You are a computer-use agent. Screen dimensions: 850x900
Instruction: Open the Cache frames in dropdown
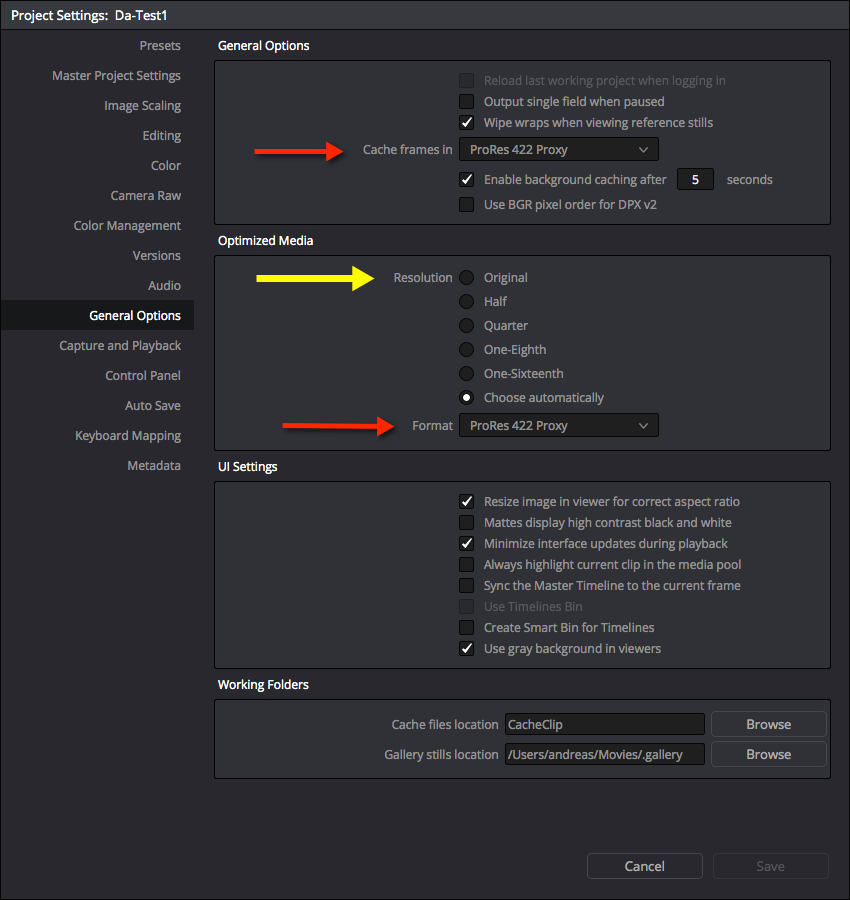pos(558,150)
